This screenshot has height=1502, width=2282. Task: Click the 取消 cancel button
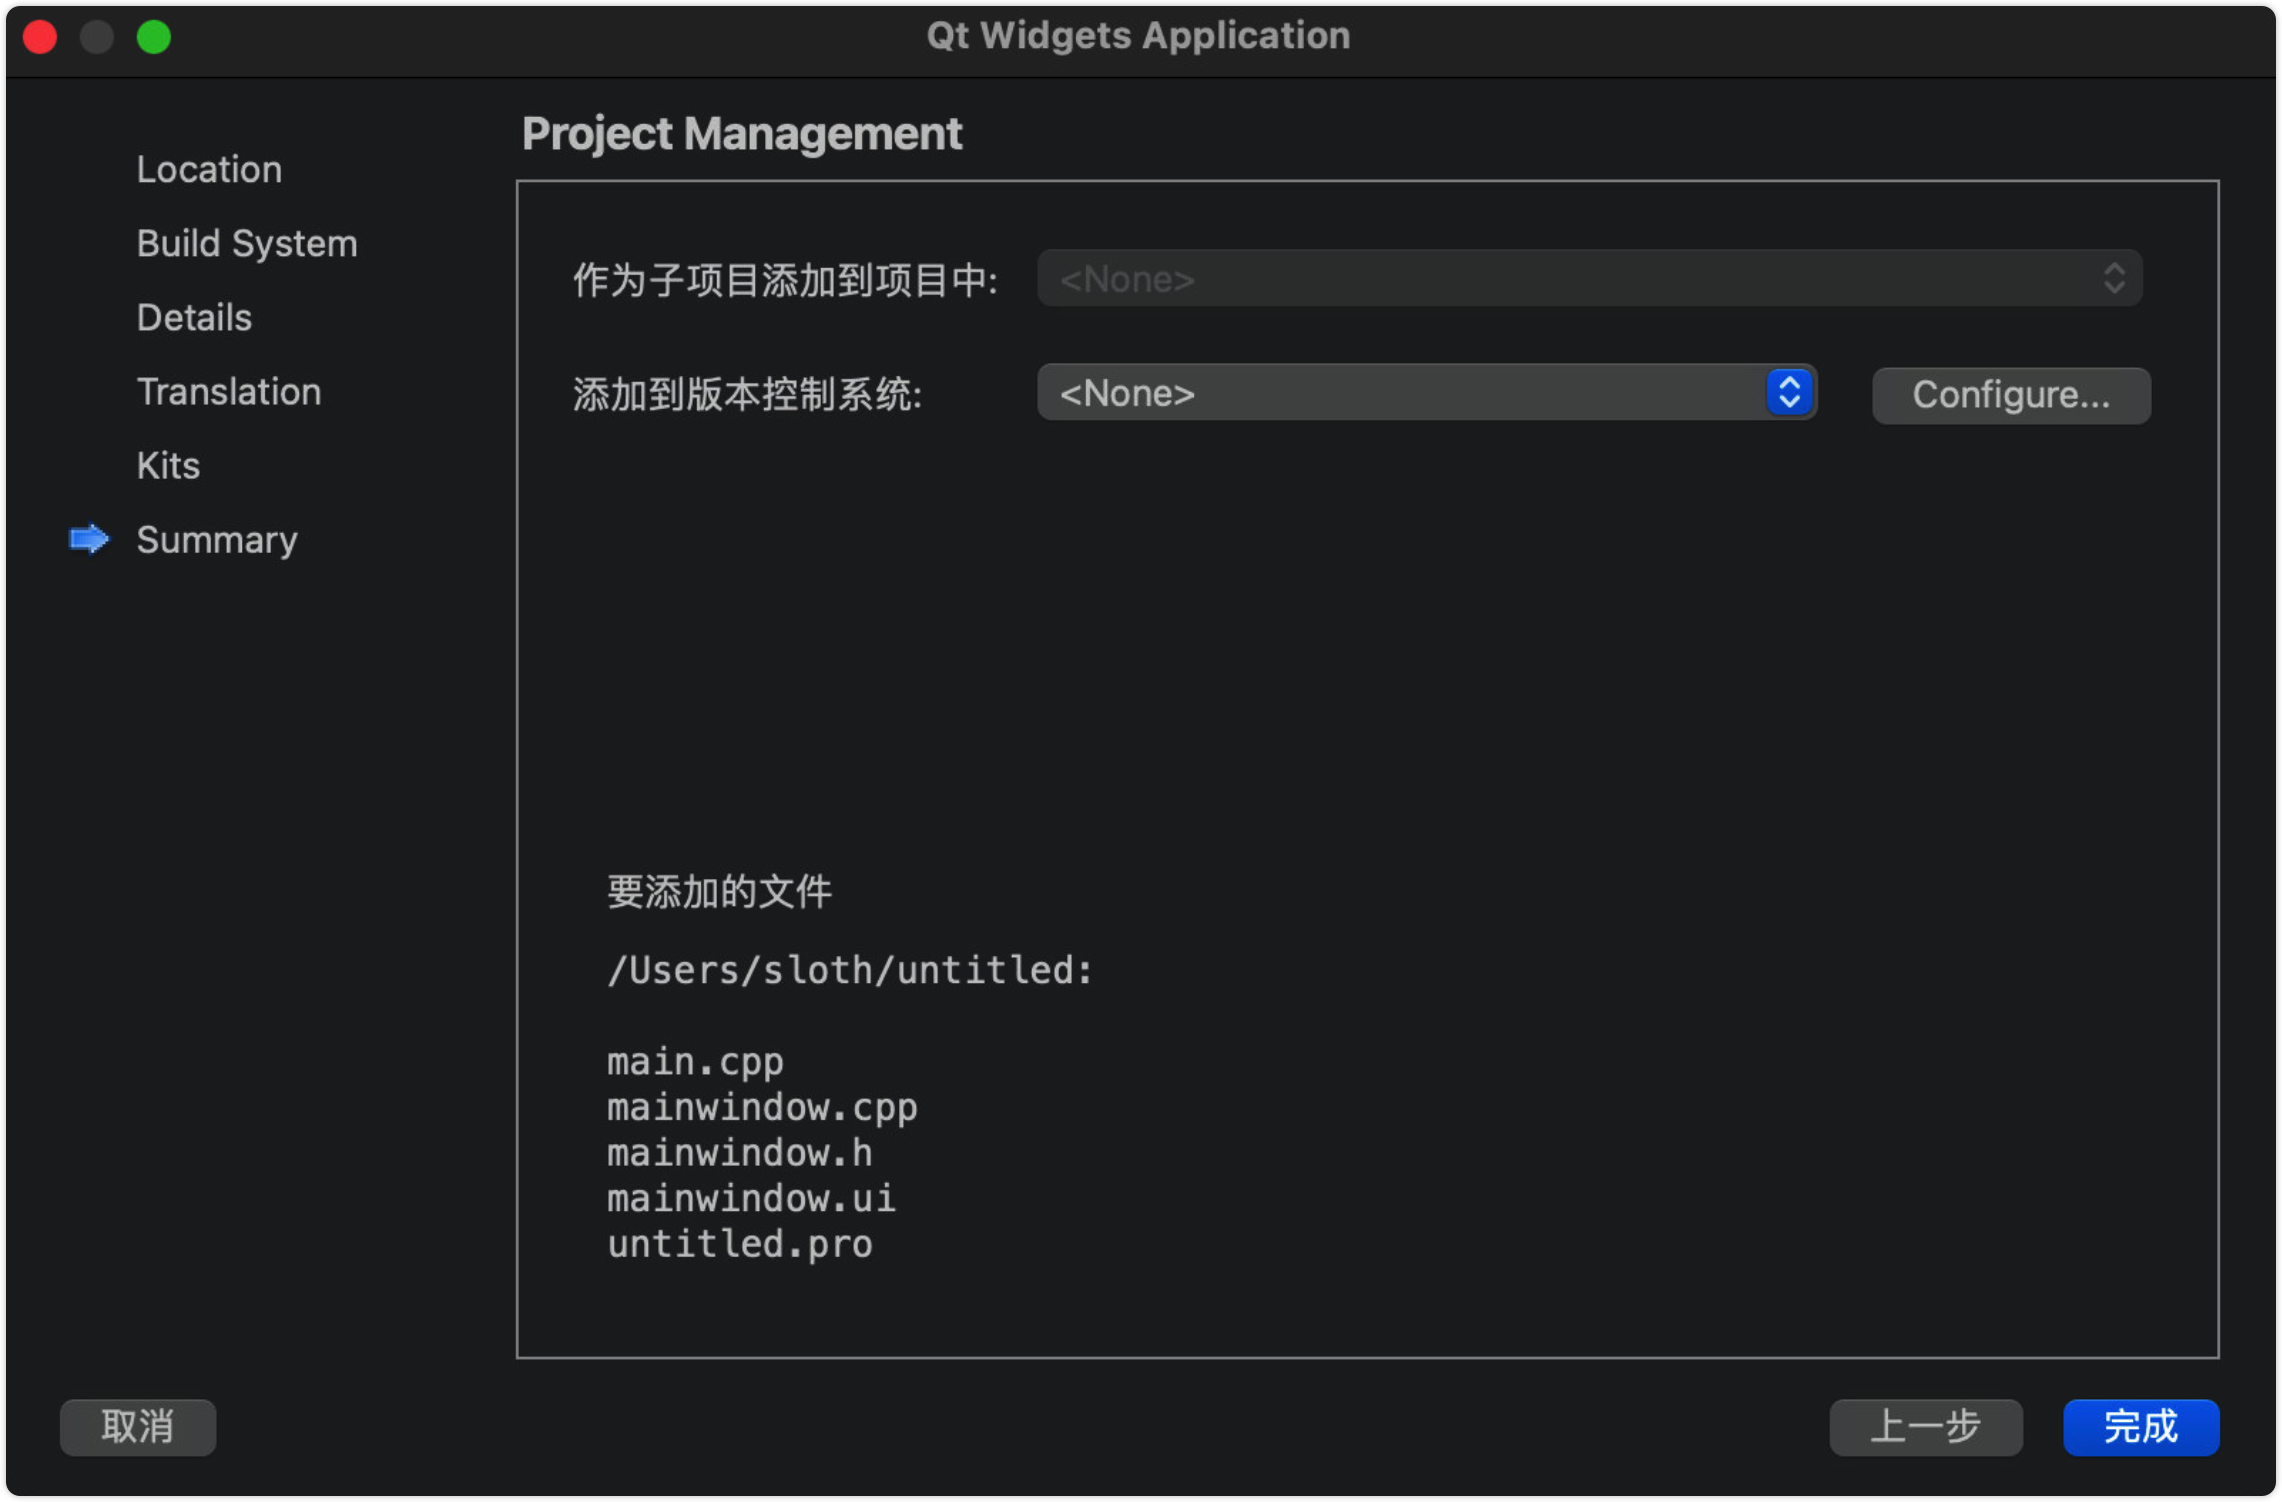point(138,1426)
